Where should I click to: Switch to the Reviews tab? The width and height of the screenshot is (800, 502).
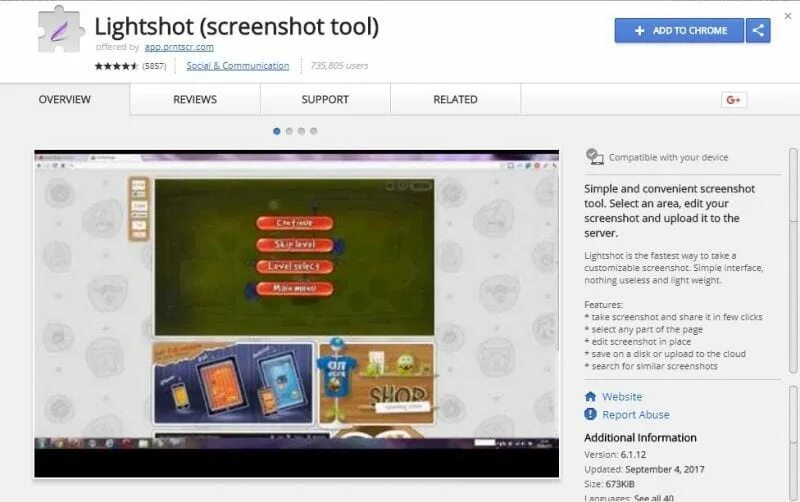point(195,99)
